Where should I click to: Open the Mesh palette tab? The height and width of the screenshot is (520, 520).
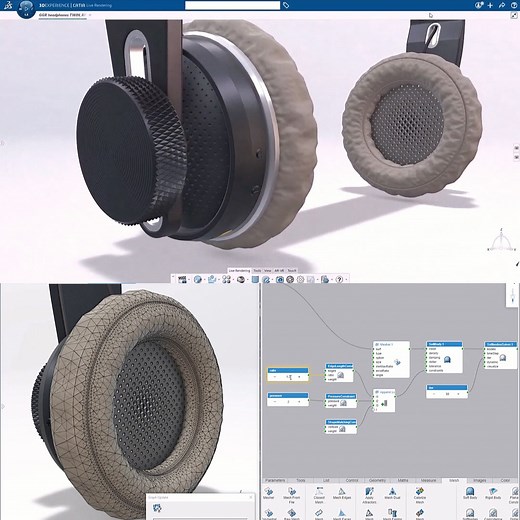click(454, 480)
